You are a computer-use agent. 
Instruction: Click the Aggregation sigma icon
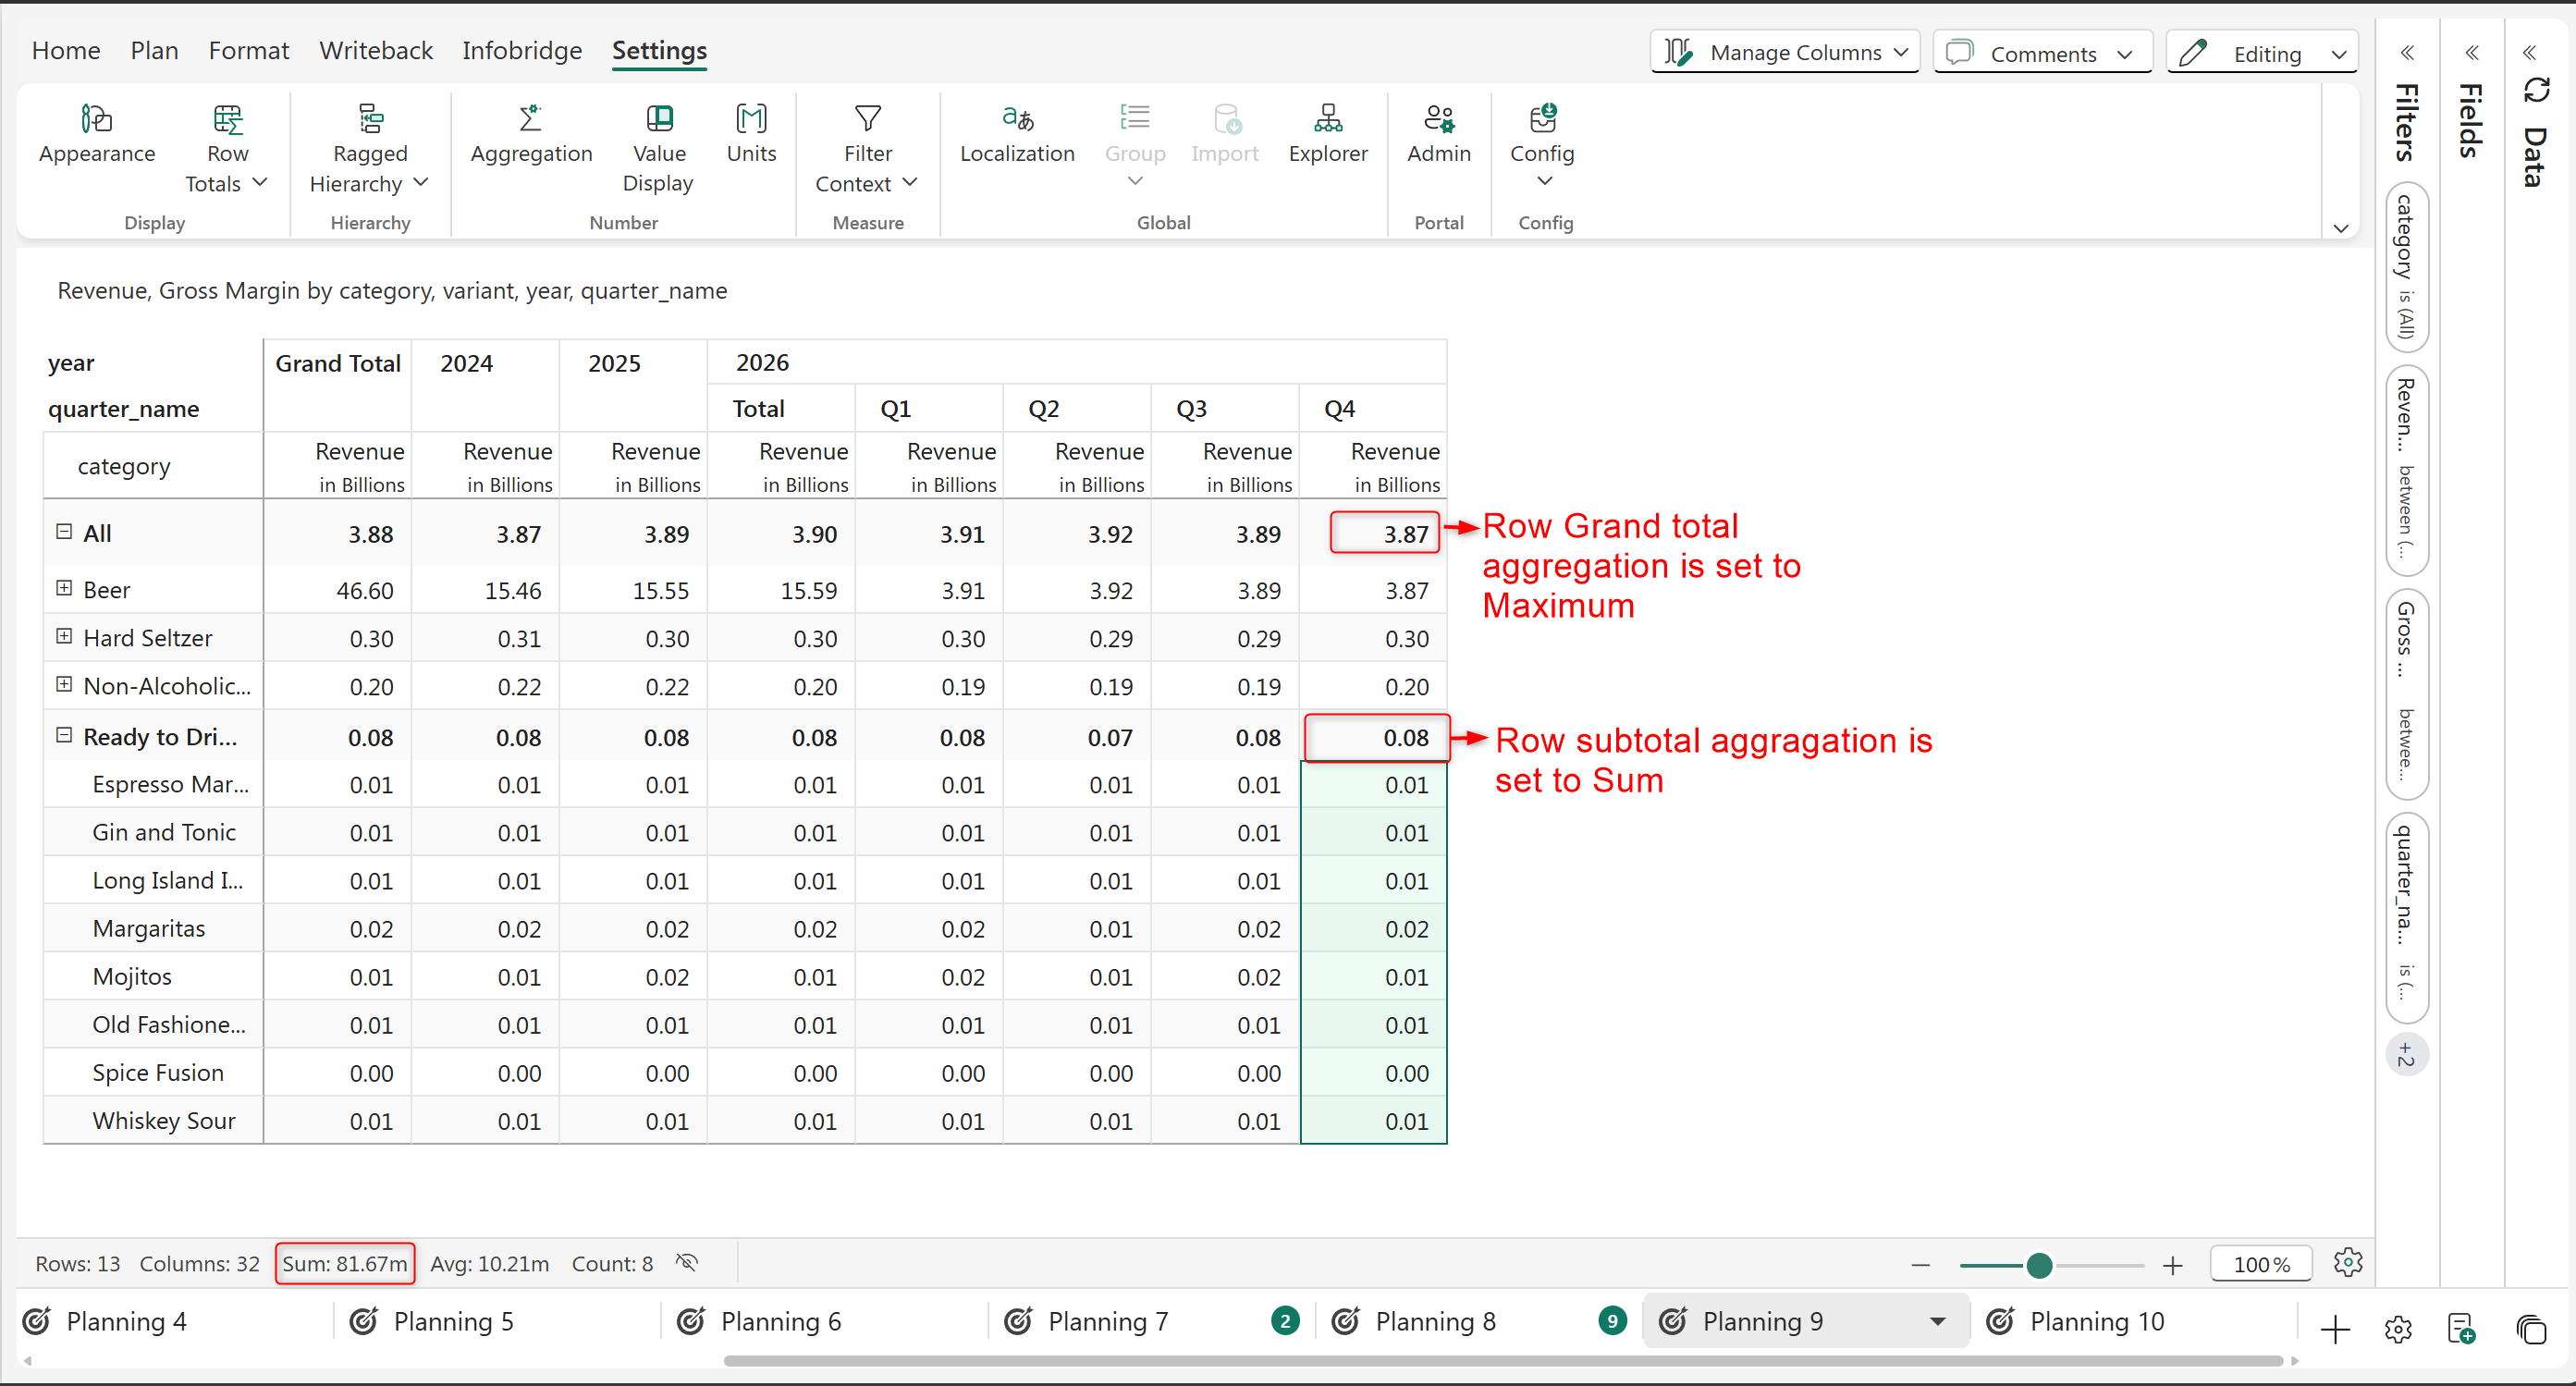point(530,119)
